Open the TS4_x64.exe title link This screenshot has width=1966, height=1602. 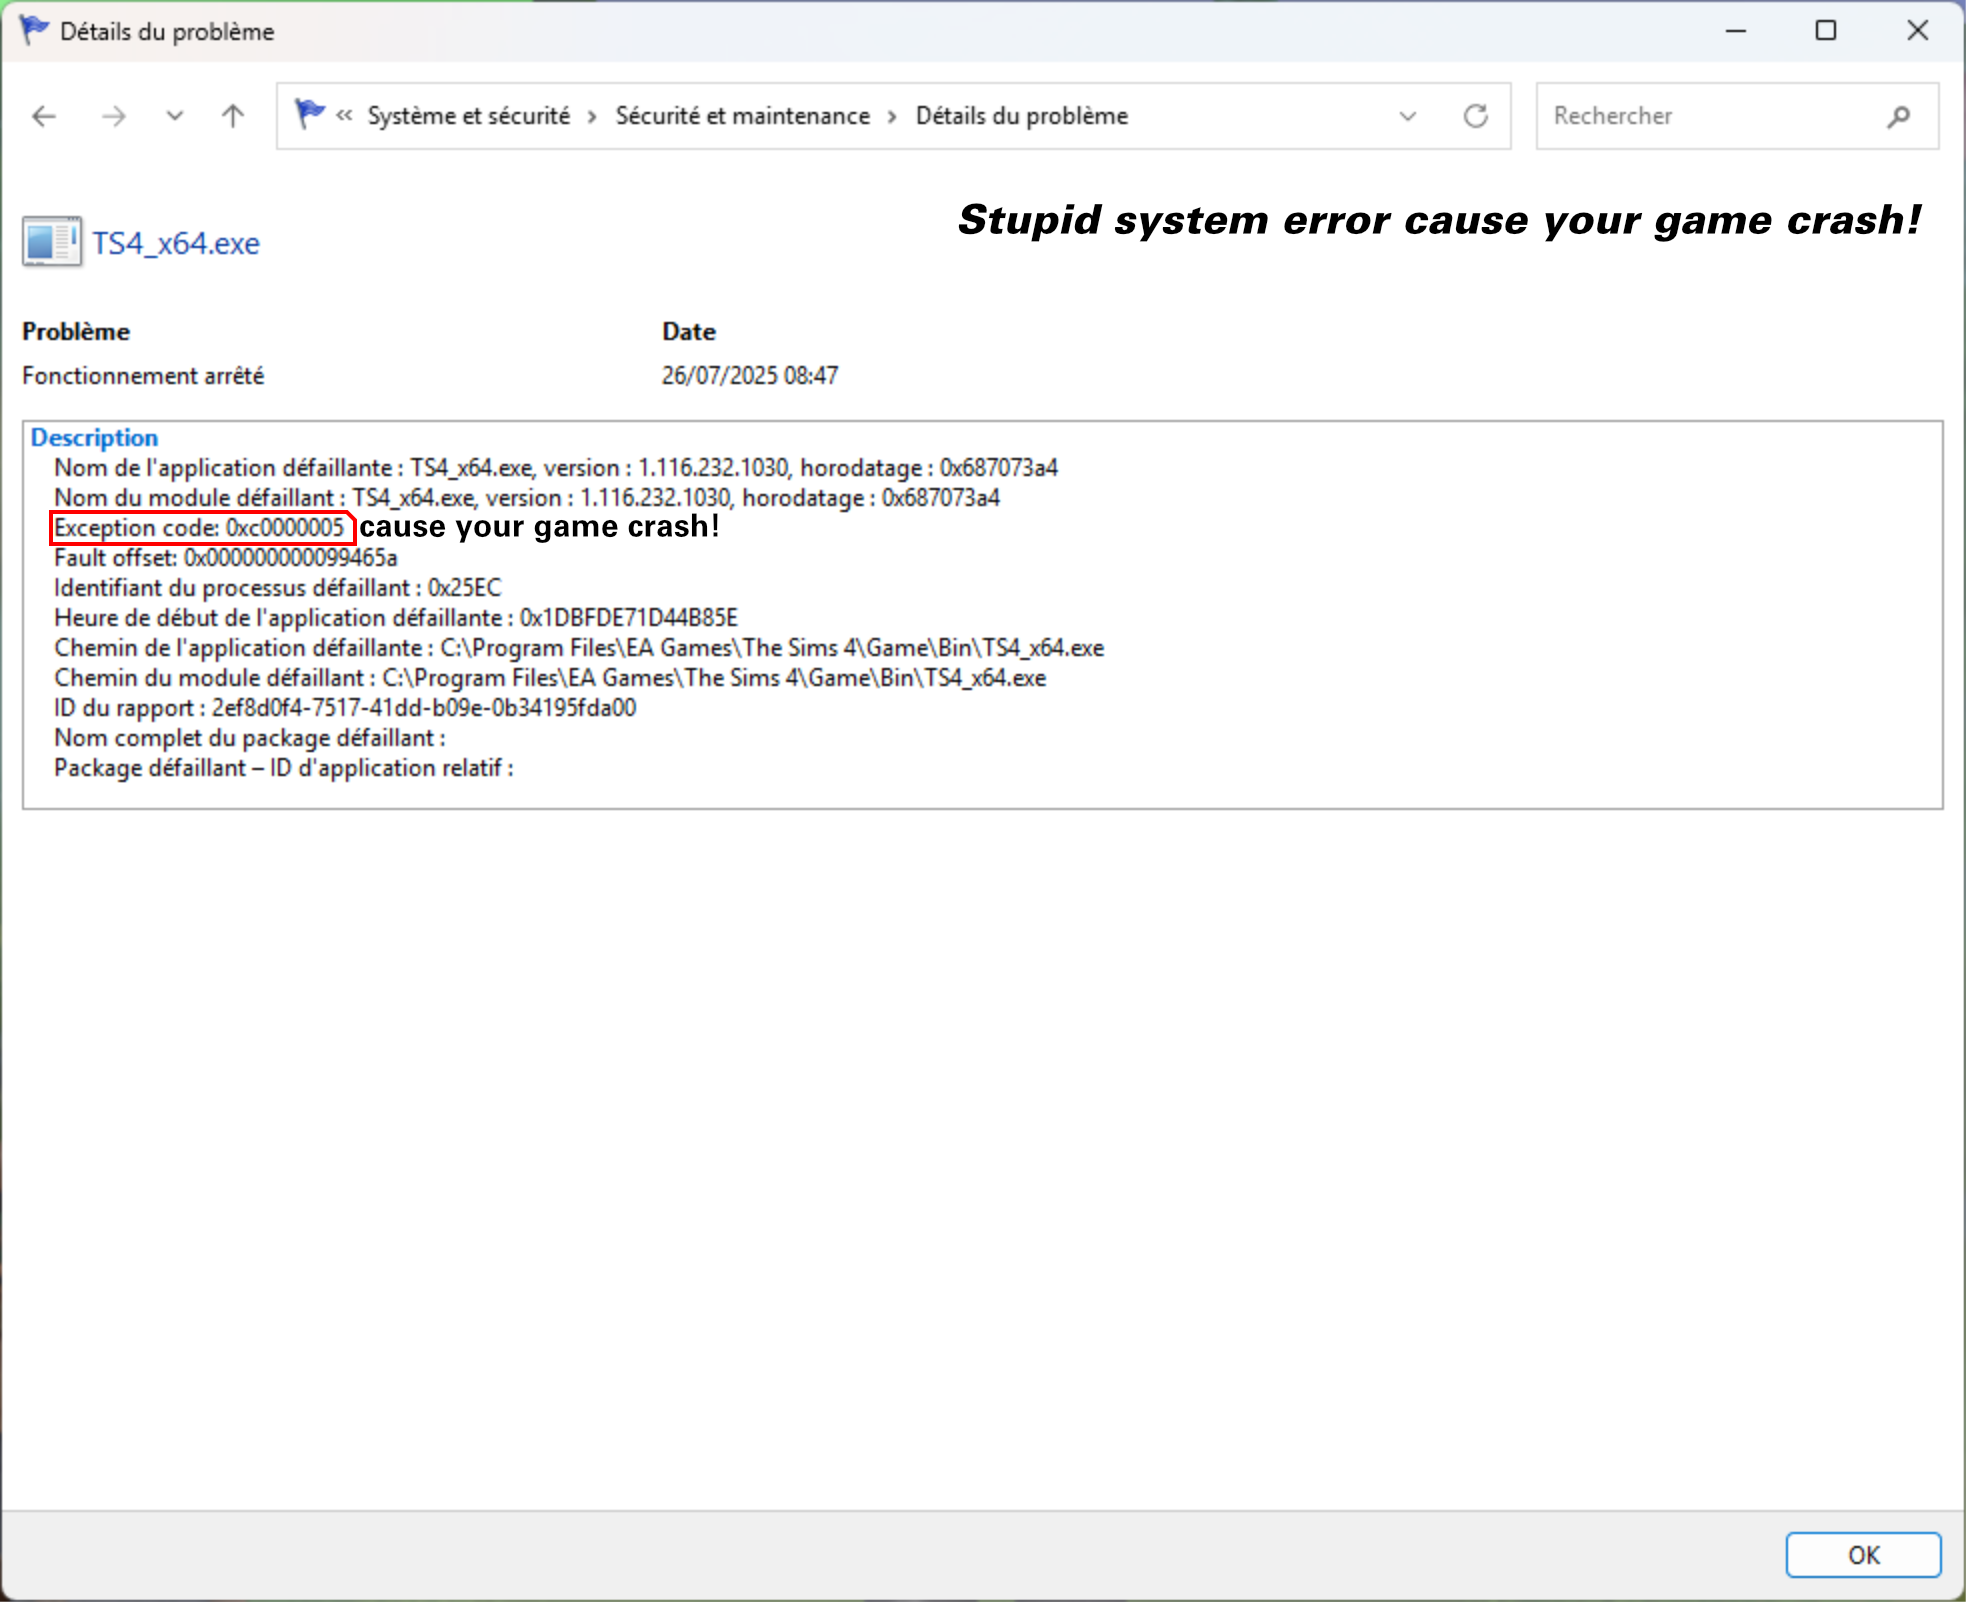tap(176, 243)
